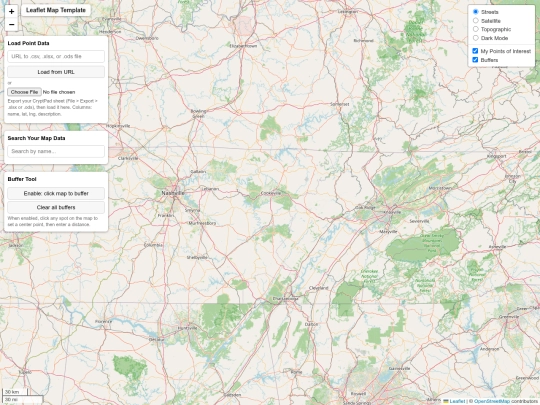
Task: Click the Cleveland city label
Action: [319, 288]
